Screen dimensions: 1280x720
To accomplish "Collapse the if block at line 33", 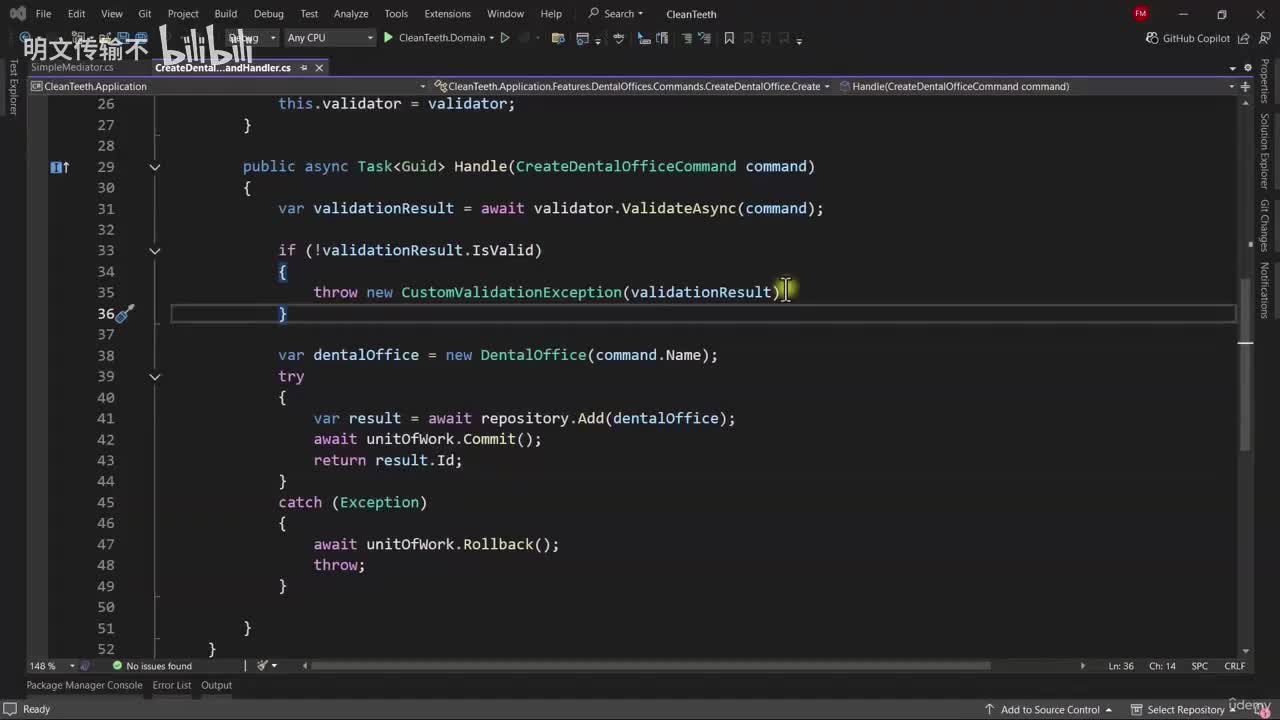I will pyautogui.click(x=155, y=251).
